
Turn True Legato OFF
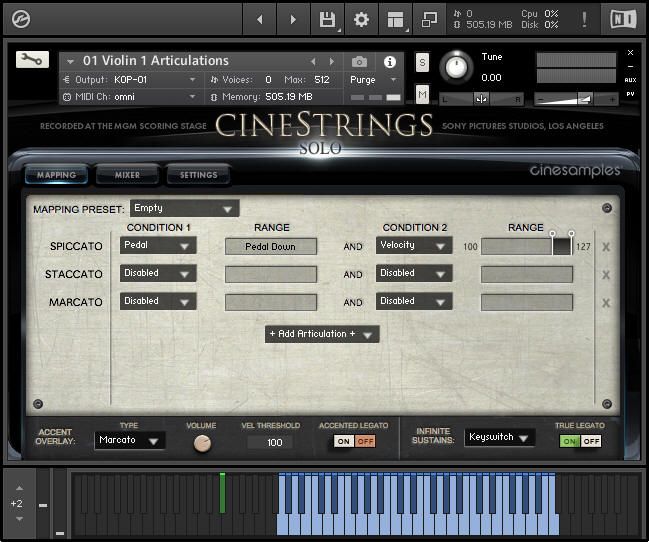coord(591,441)
